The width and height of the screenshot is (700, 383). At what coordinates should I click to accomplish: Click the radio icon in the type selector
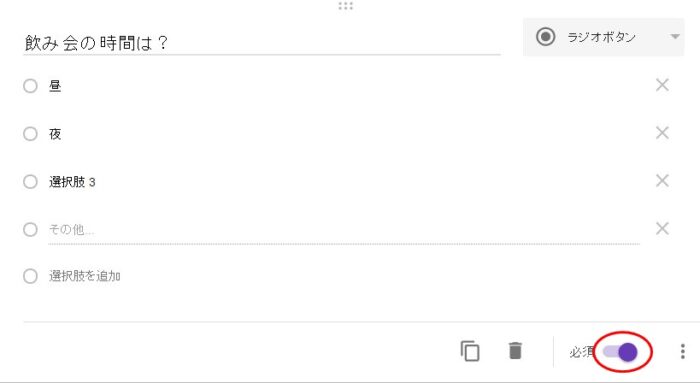[546, 37]
